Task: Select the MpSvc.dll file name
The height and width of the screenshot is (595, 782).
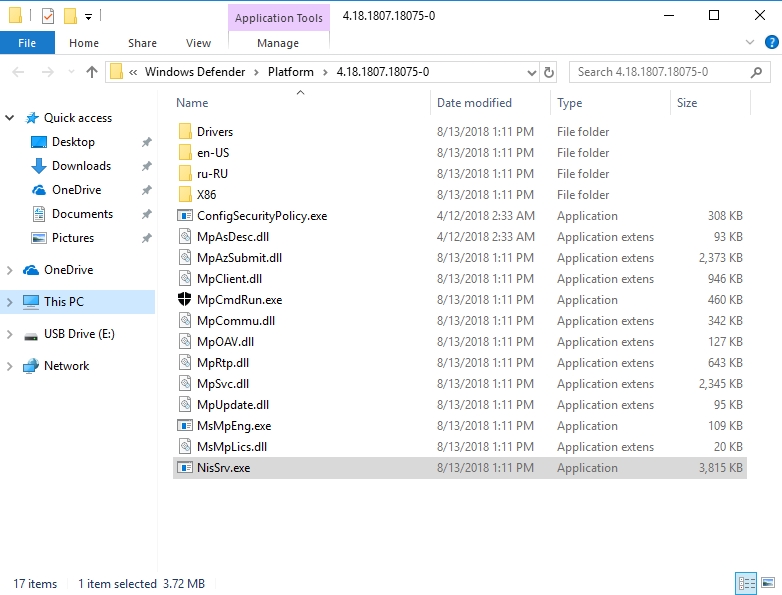Action: coord(223,384)
